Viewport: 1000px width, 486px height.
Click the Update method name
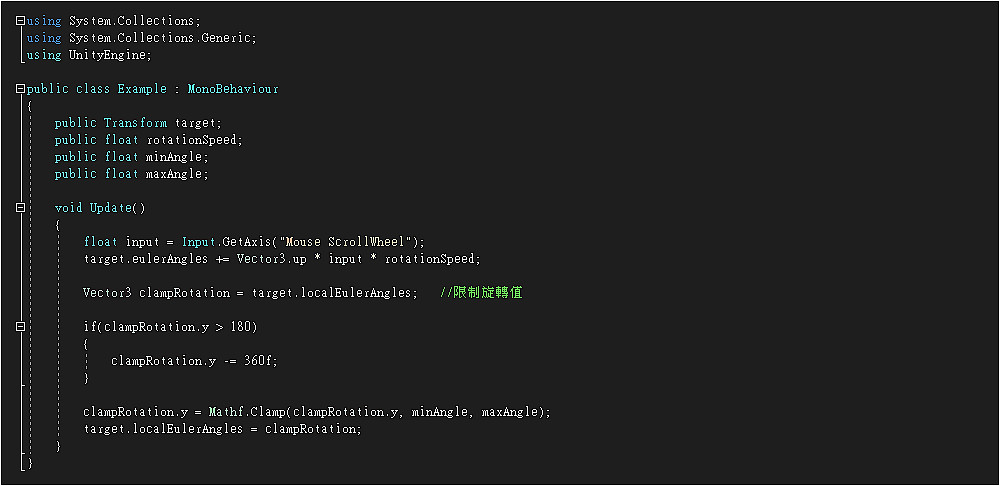(110, 208)
